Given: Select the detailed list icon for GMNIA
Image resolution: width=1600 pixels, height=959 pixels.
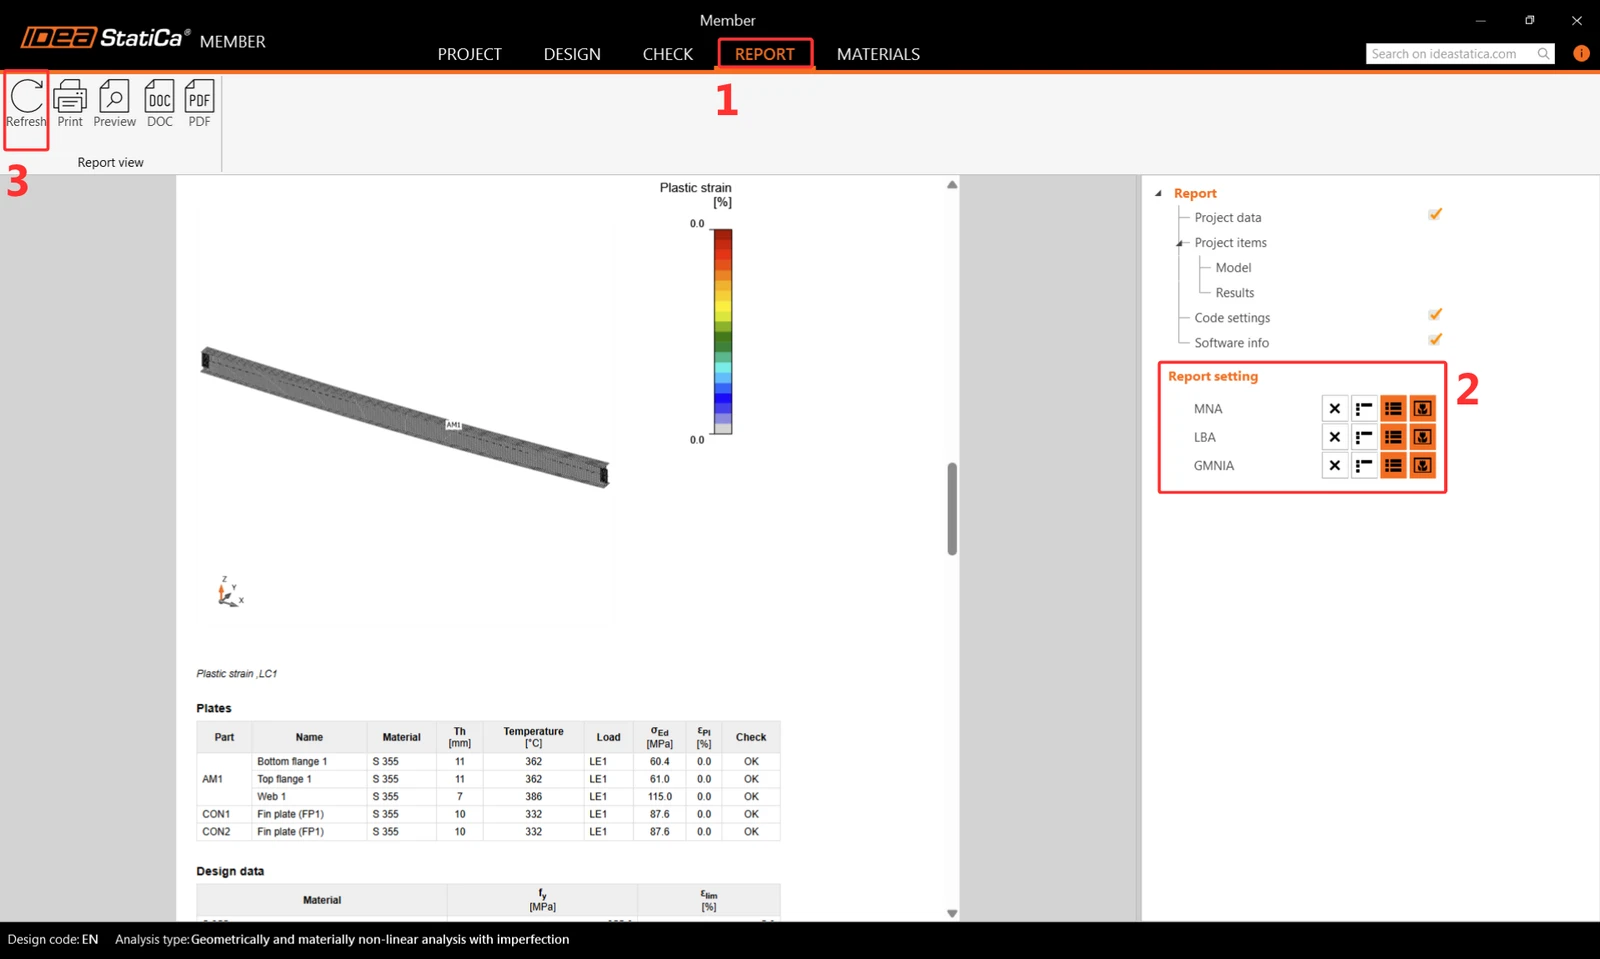Looking at the screenshot, I should point(1393,465).
